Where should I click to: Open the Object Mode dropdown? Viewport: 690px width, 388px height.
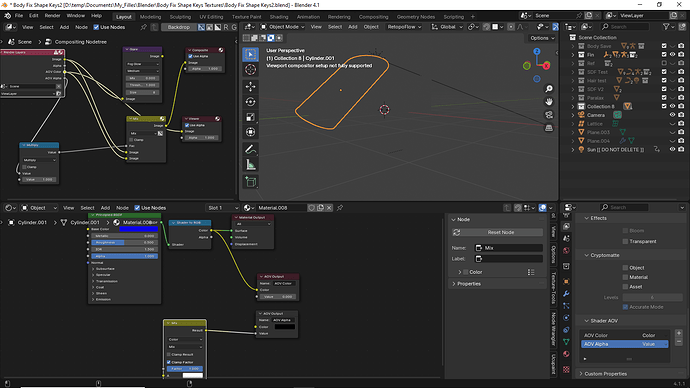(283, 27)
